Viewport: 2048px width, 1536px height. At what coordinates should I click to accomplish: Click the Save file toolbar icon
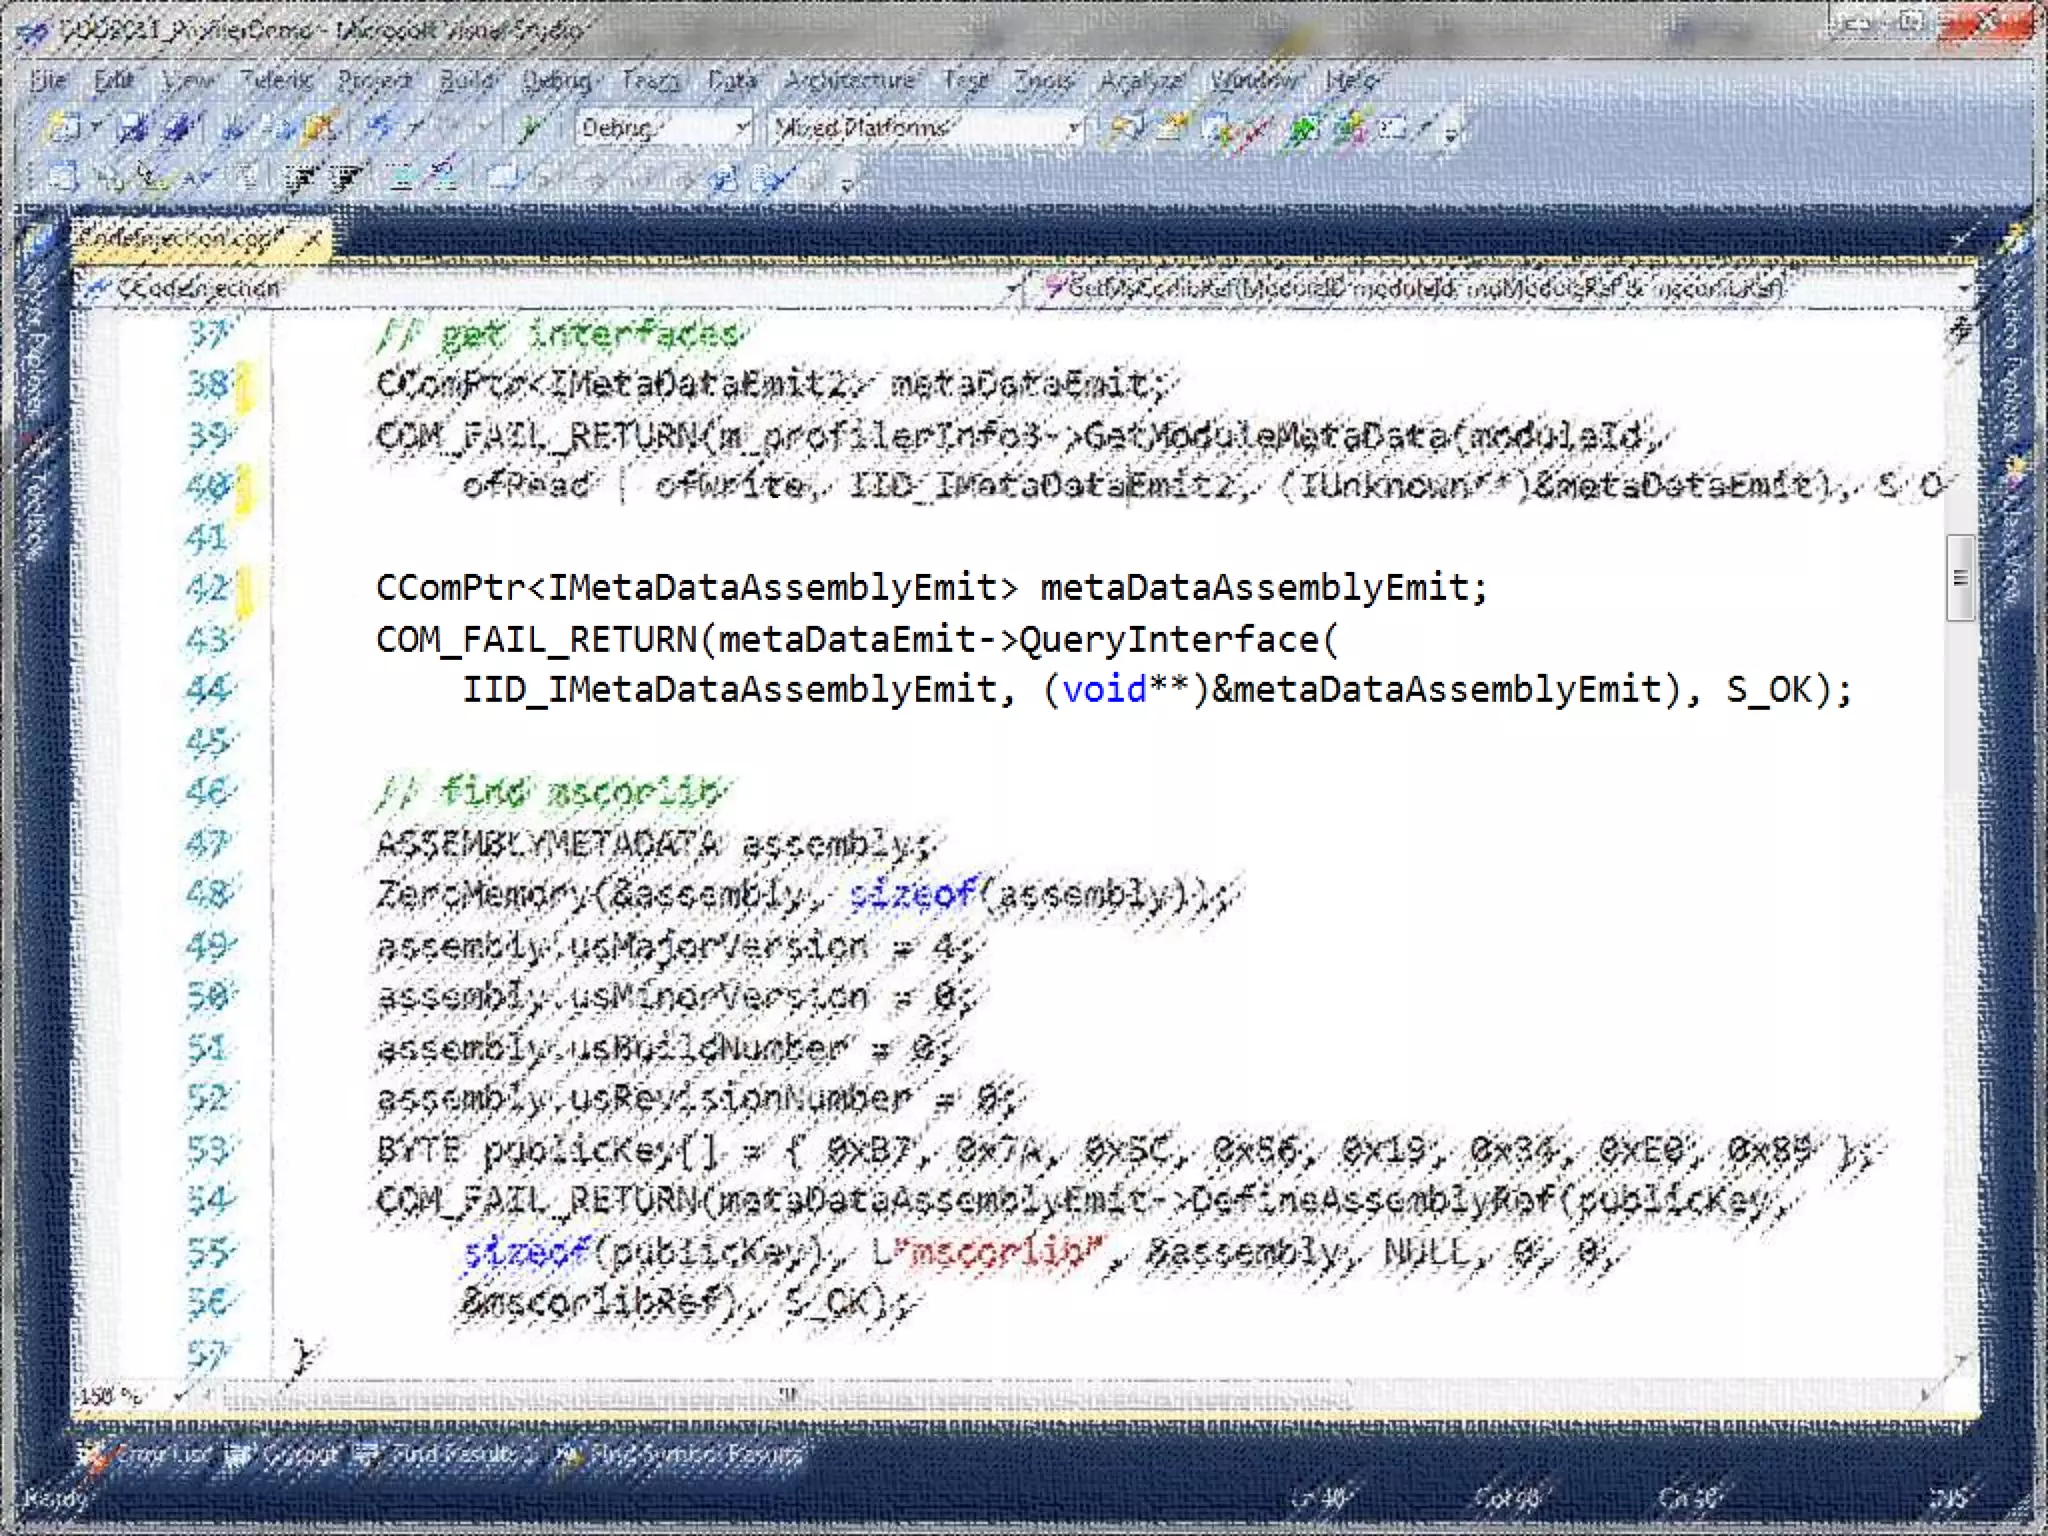tap(132, 128)
